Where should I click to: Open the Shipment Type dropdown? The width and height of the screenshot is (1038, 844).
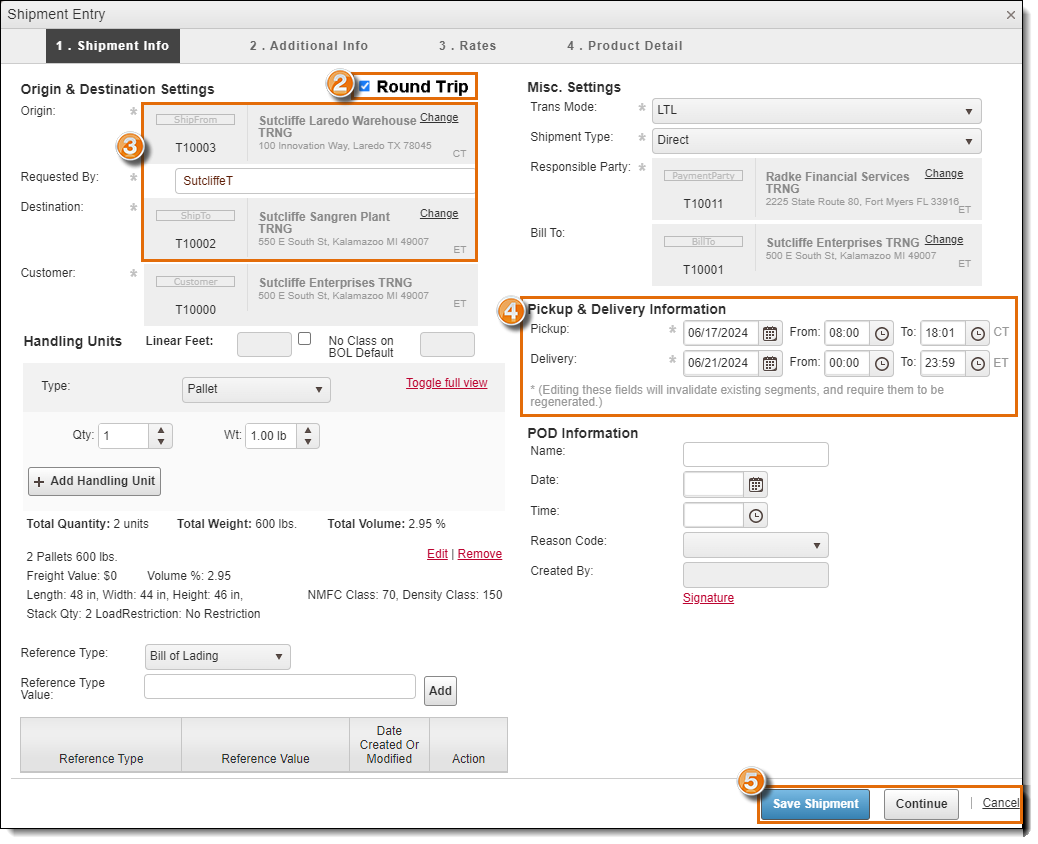click(816, 141)
